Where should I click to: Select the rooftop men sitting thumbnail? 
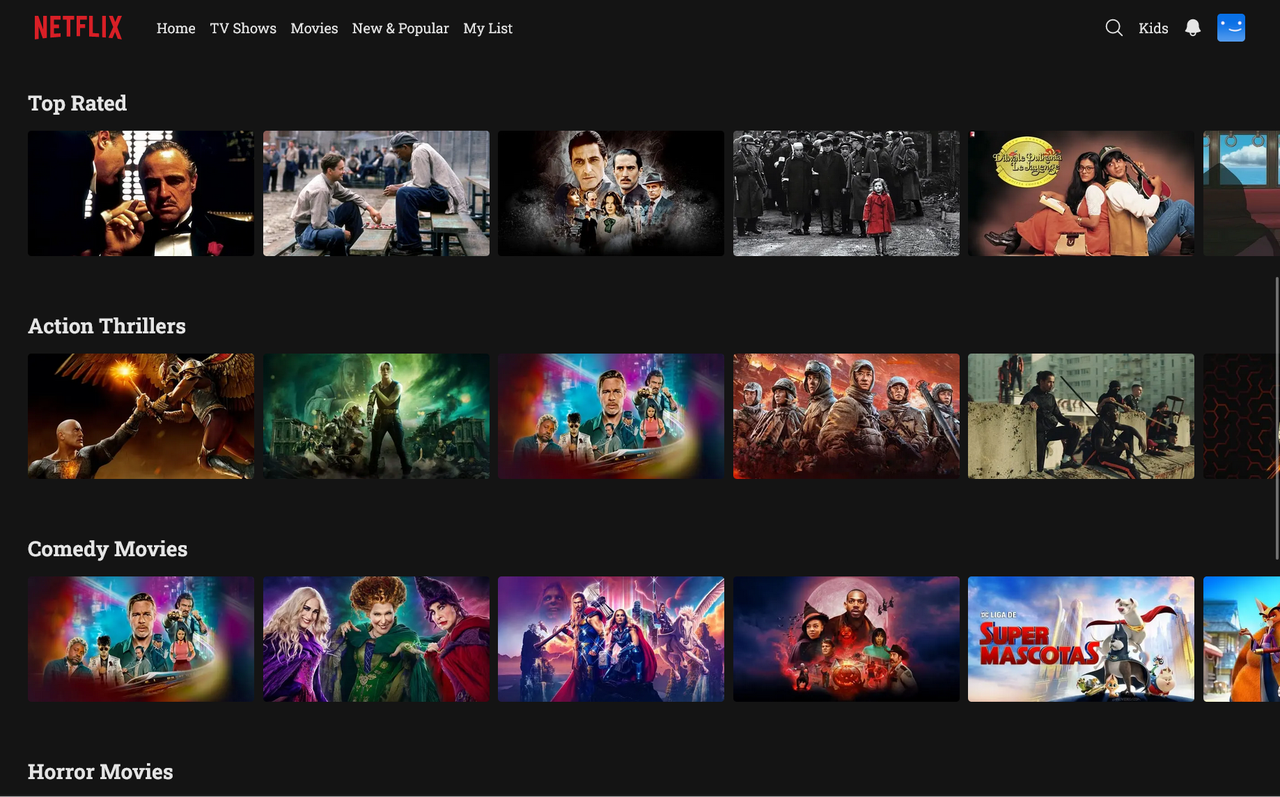tap(1081, 416)
